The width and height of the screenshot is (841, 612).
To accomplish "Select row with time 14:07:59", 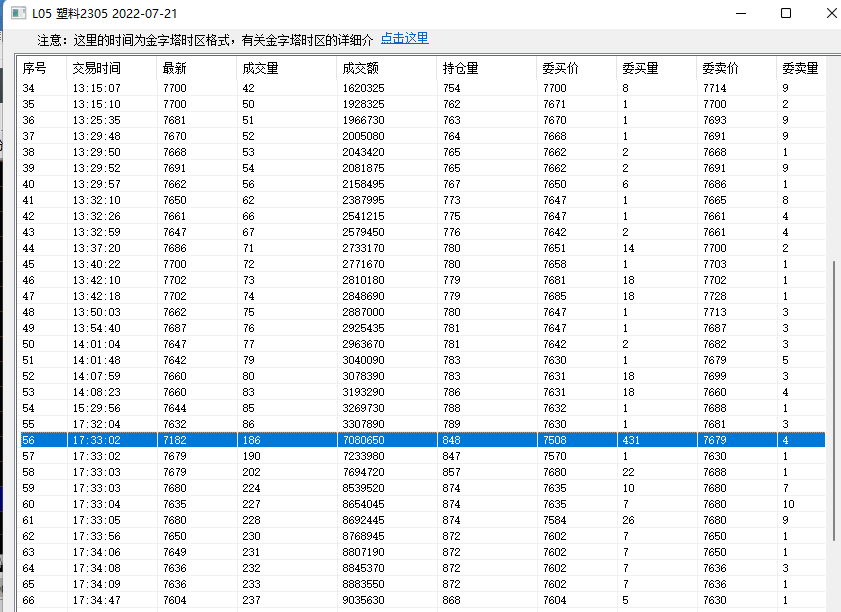I will [423, 376].
